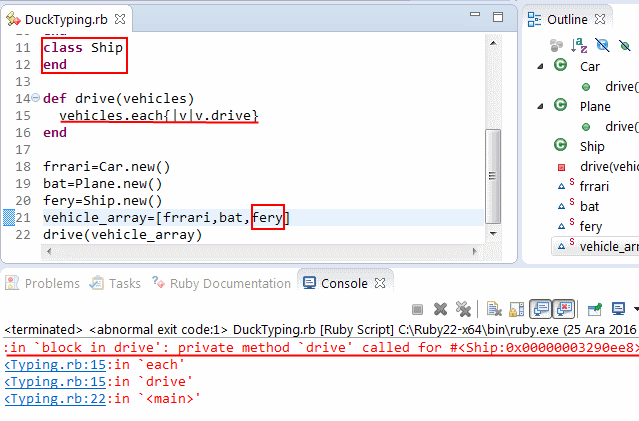Click the DuckTyping.rb Ruby file icon

pyautogui.click(x=13, y=19)
